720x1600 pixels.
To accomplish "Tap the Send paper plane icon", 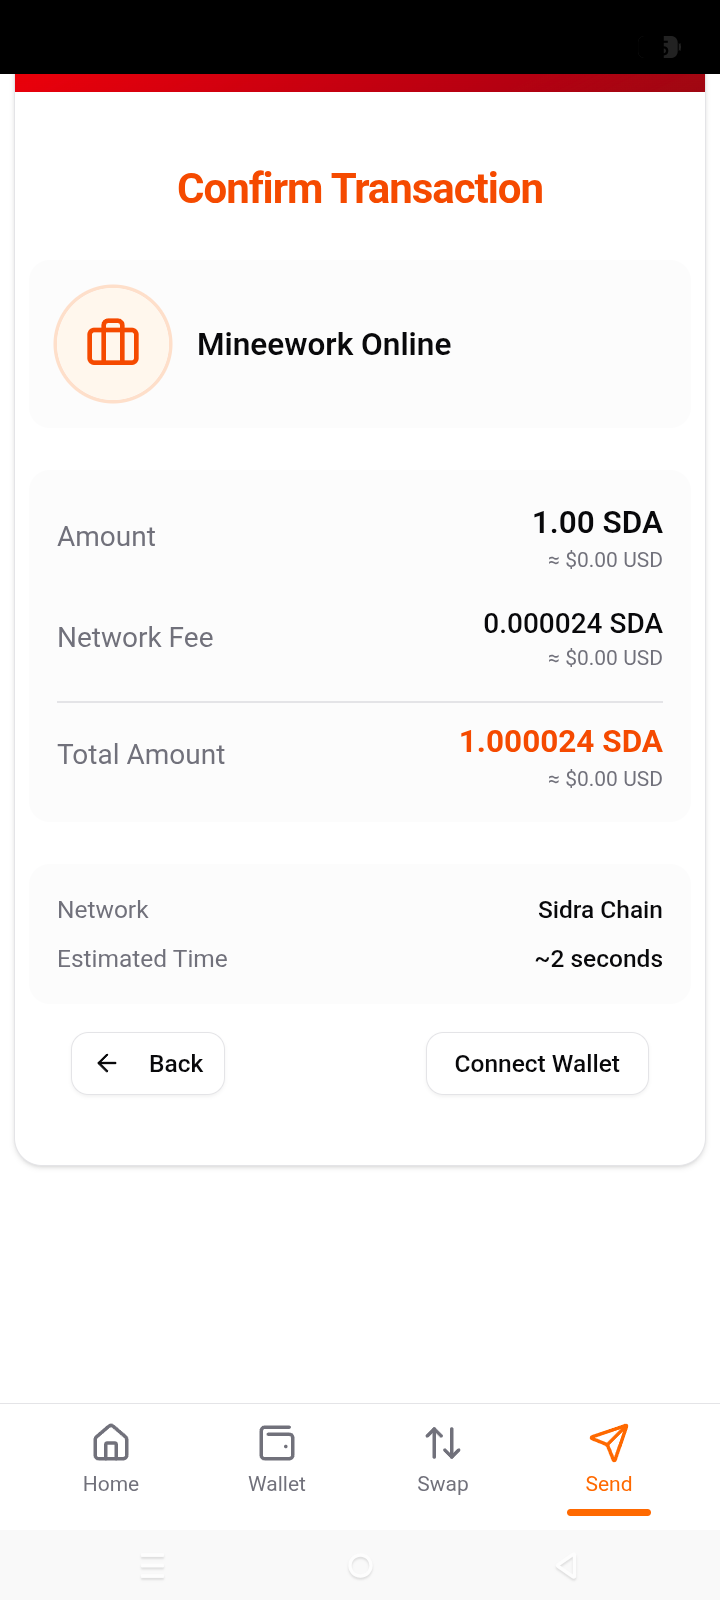I will 609,1443.
